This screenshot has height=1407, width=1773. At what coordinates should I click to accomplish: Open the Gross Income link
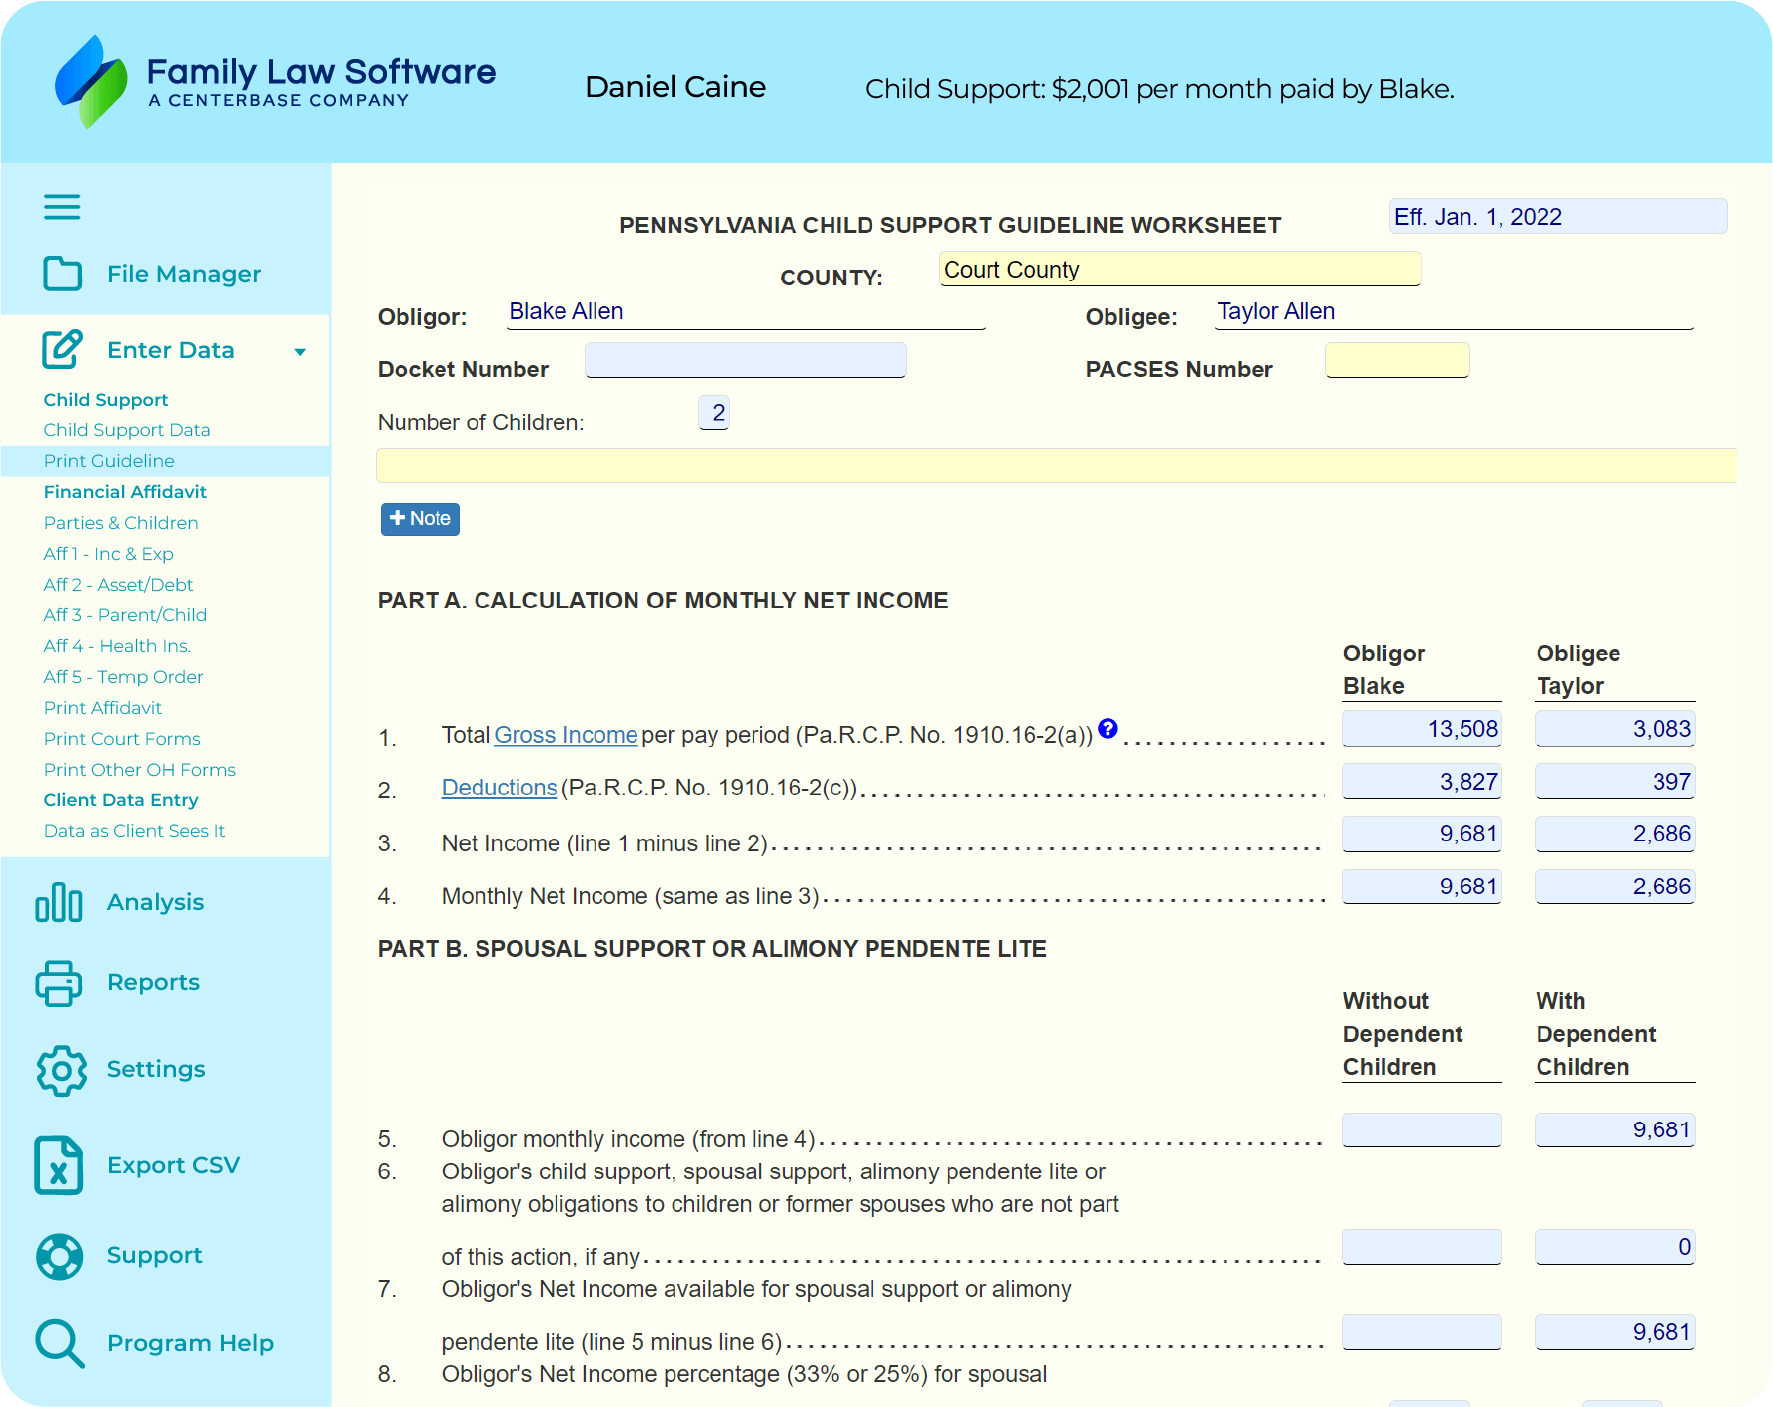[x=566, y=735]
